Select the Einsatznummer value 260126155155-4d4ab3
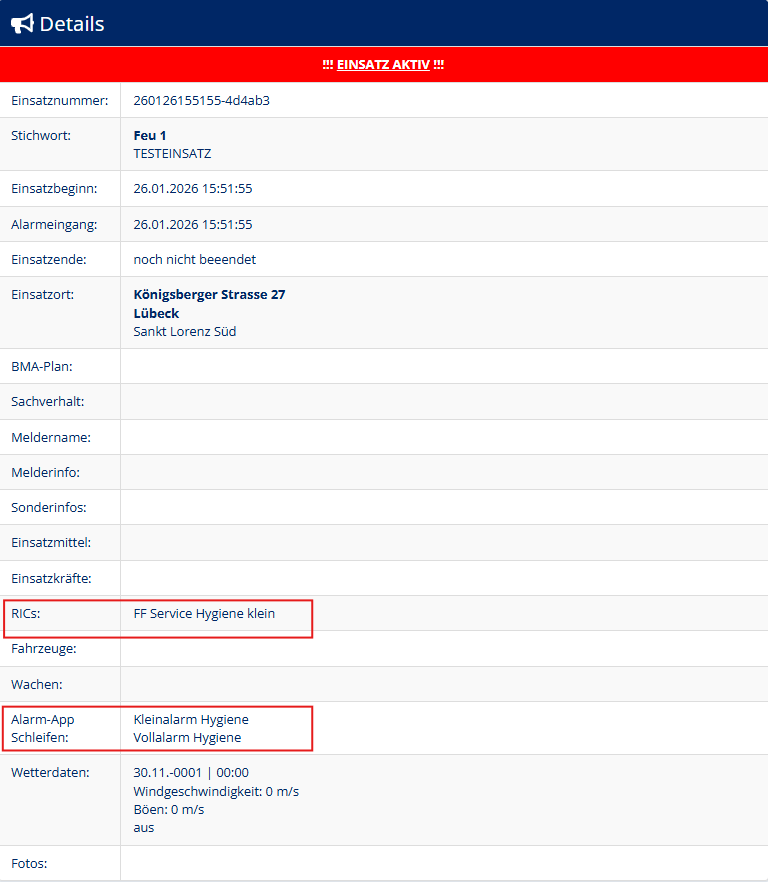 tap(201, 100)
